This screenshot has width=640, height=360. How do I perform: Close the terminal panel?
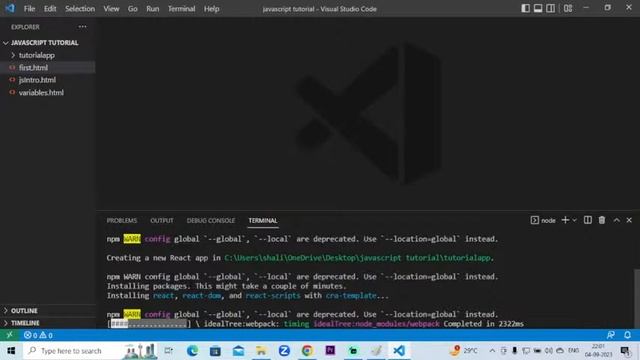629,220
